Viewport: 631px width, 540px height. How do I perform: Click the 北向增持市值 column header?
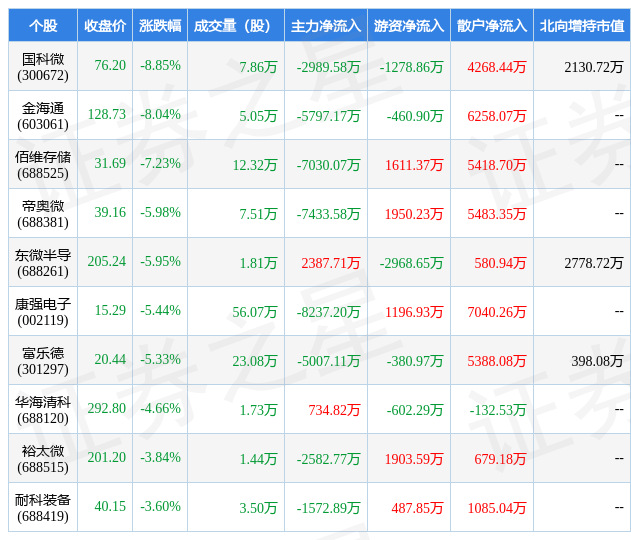tap(582, 26)
